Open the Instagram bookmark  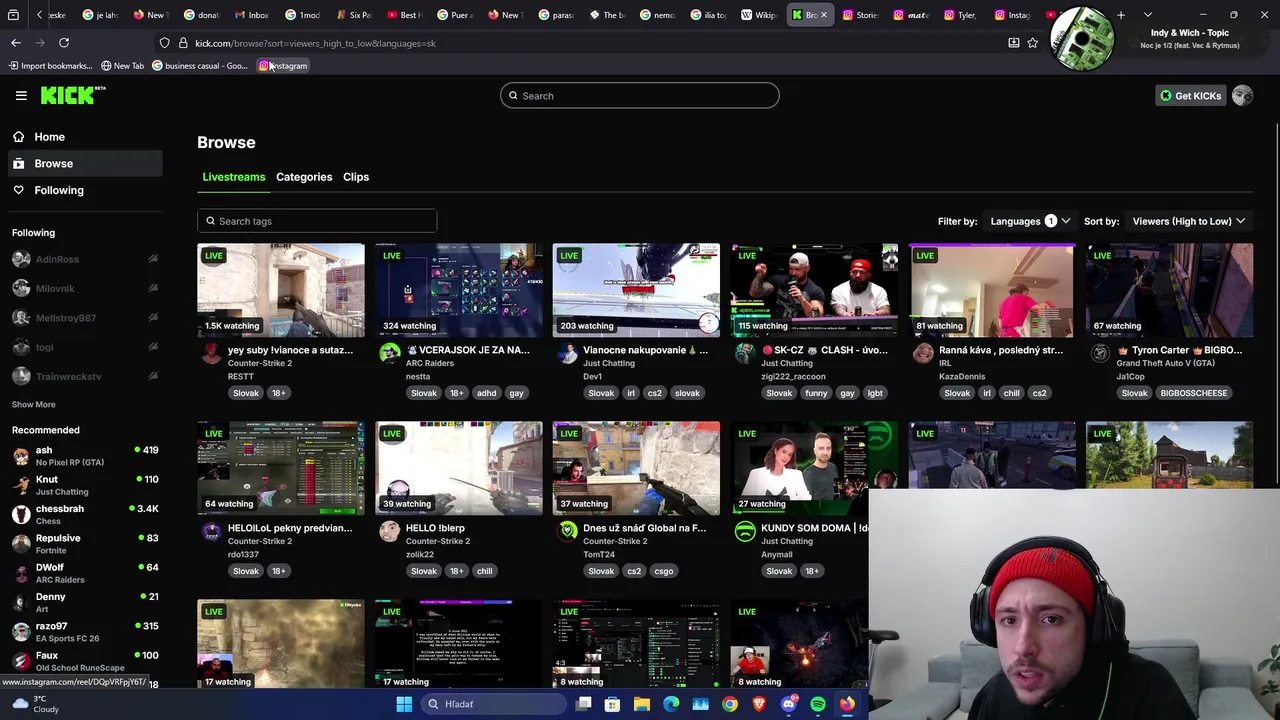point(284,66)
